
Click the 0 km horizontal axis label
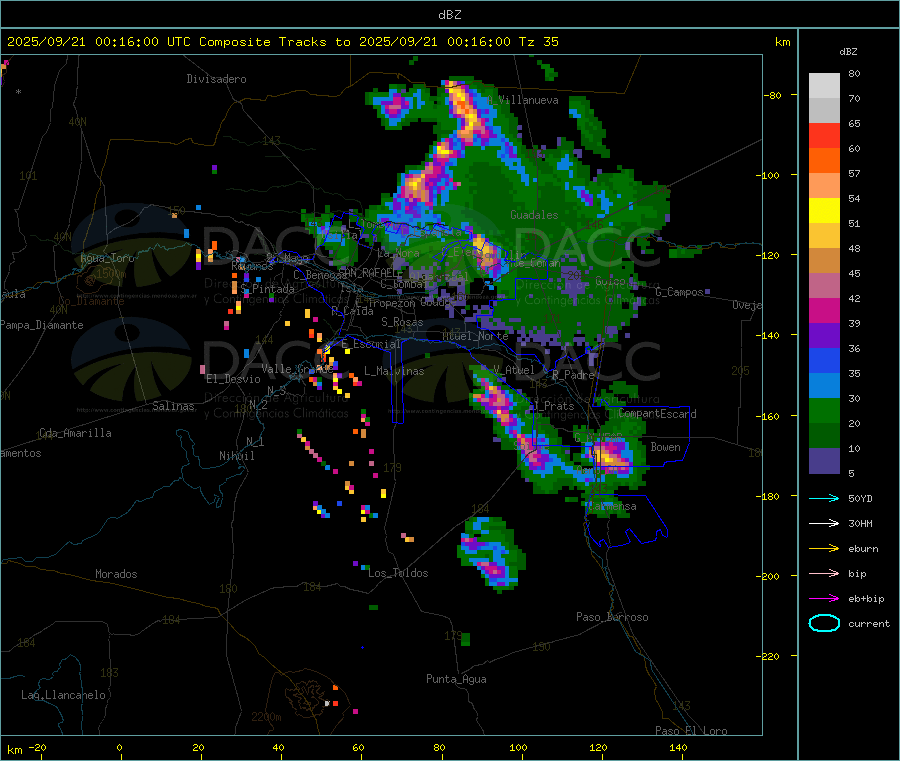[119, 747]
